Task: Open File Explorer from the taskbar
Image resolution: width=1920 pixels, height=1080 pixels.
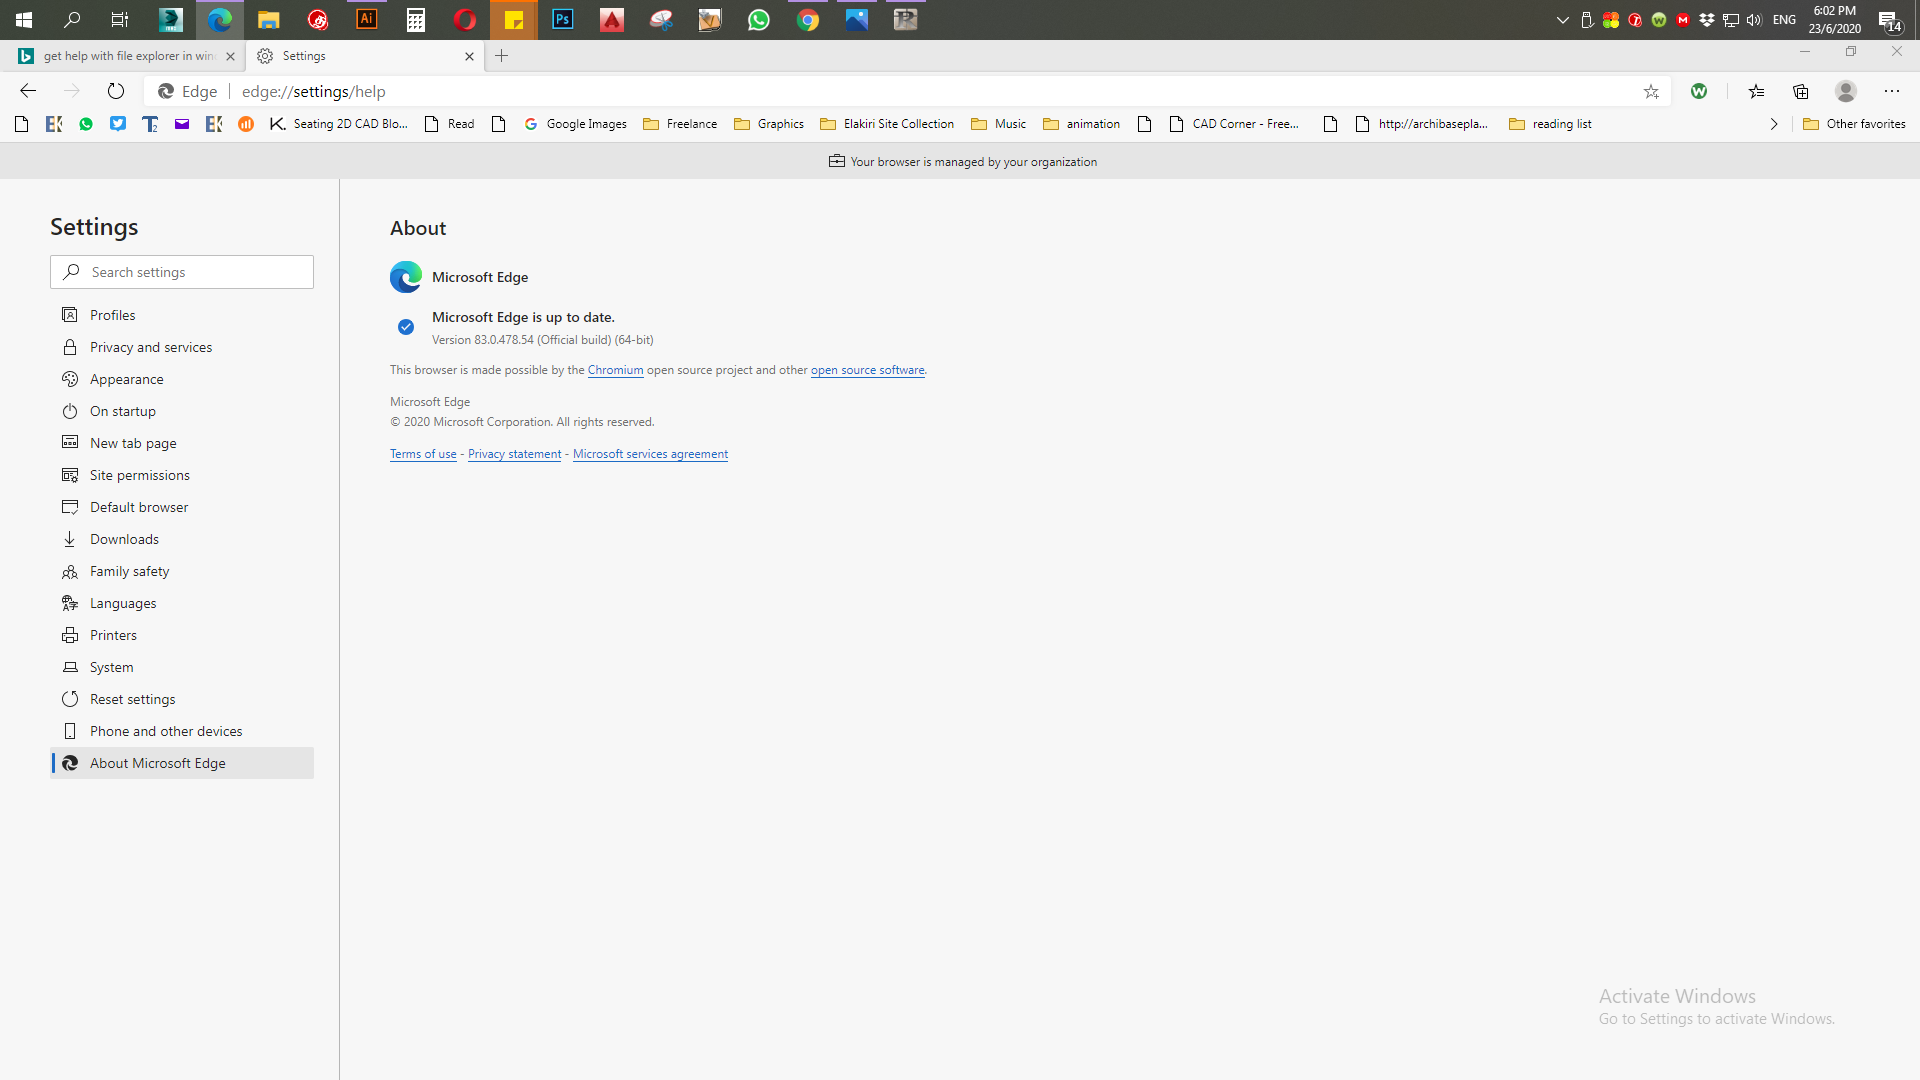Action: pos(268,20)
